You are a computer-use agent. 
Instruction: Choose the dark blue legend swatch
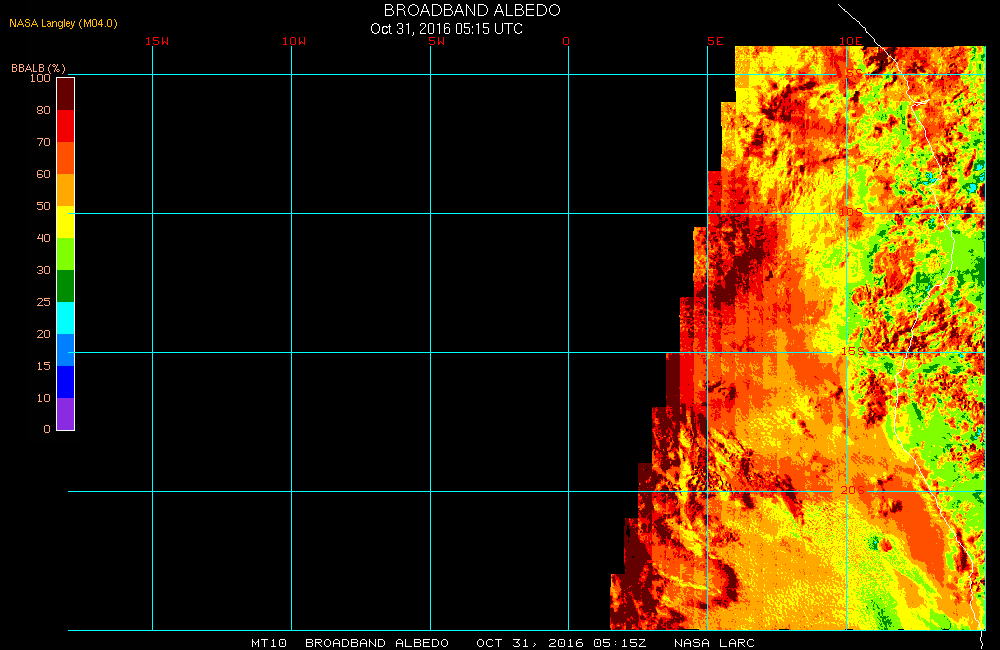tap(65, 382)
